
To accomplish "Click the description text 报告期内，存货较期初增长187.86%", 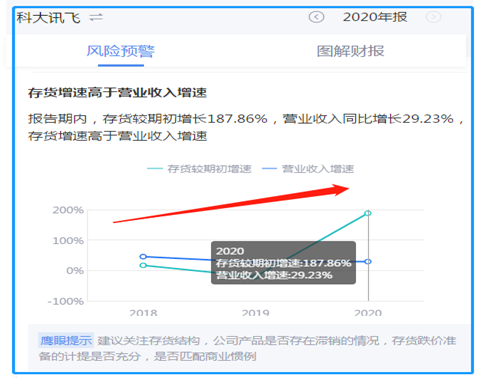I will [148, 119].
